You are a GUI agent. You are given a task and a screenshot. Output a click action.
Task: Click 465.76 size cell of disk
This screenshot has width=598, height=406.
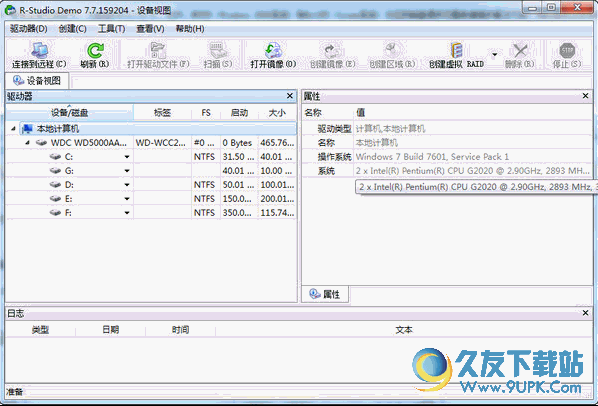click(x=277, y=143)
